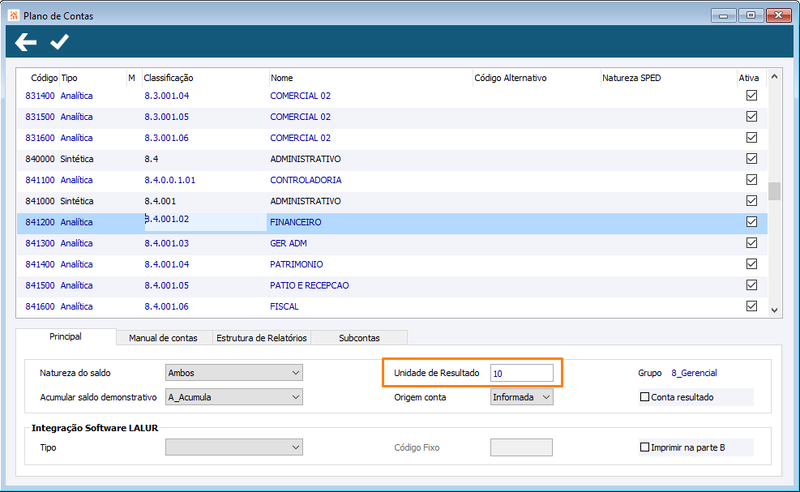Toggle Ativa checkbox for account 831500
The height and width of the screenshot is (492, 800).
pyautogui.click(x=751, y=116)
